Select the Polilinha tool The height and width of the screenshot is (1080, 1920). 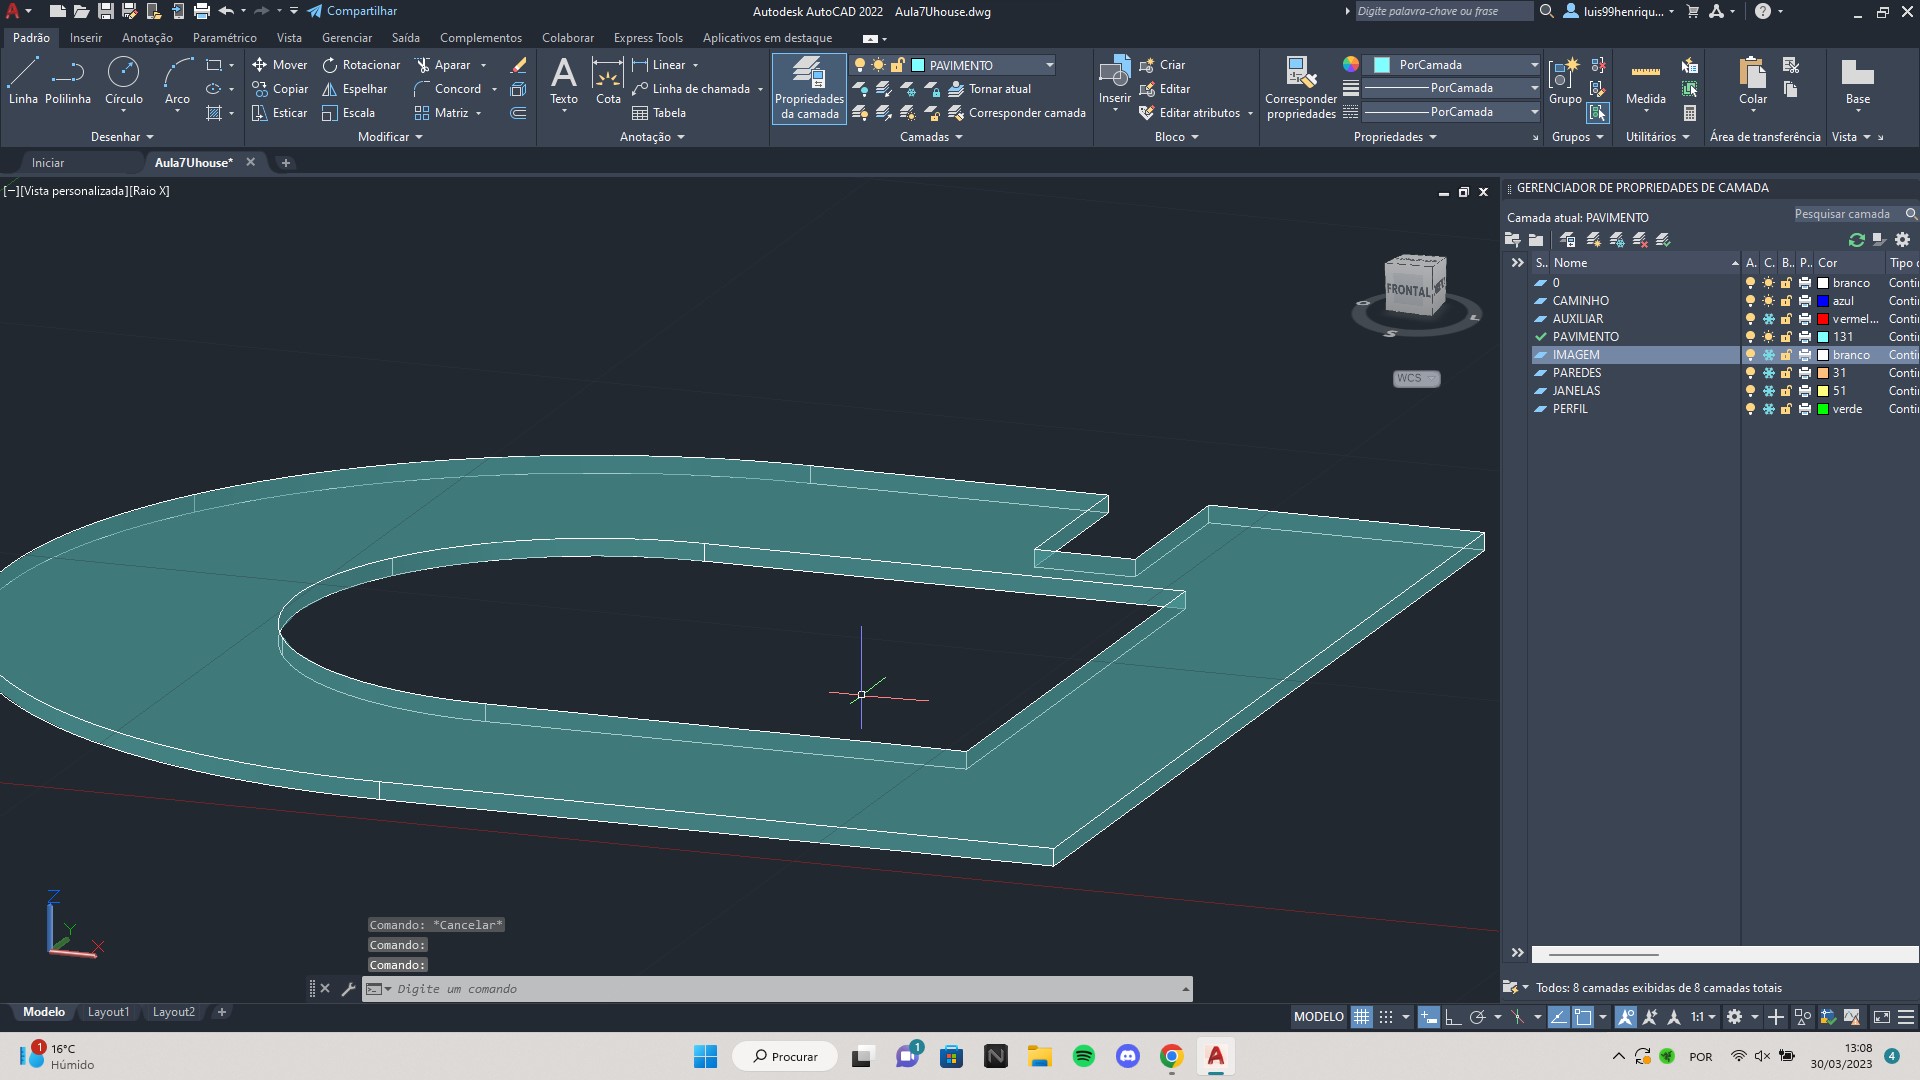tap(68, 81)
